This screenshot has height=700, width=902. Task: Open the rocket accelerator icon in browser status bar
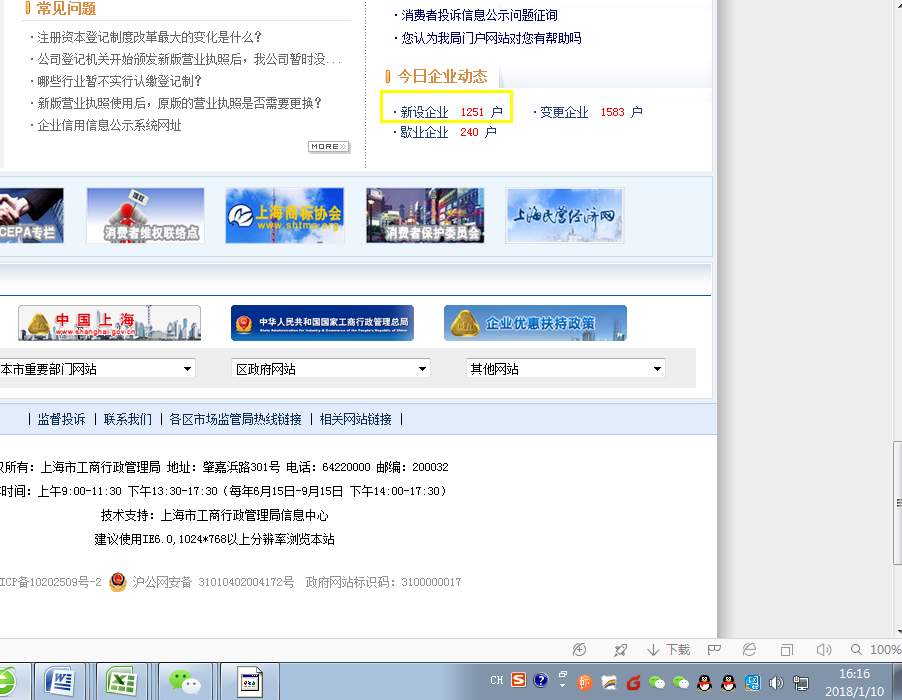tap(620, 650)
